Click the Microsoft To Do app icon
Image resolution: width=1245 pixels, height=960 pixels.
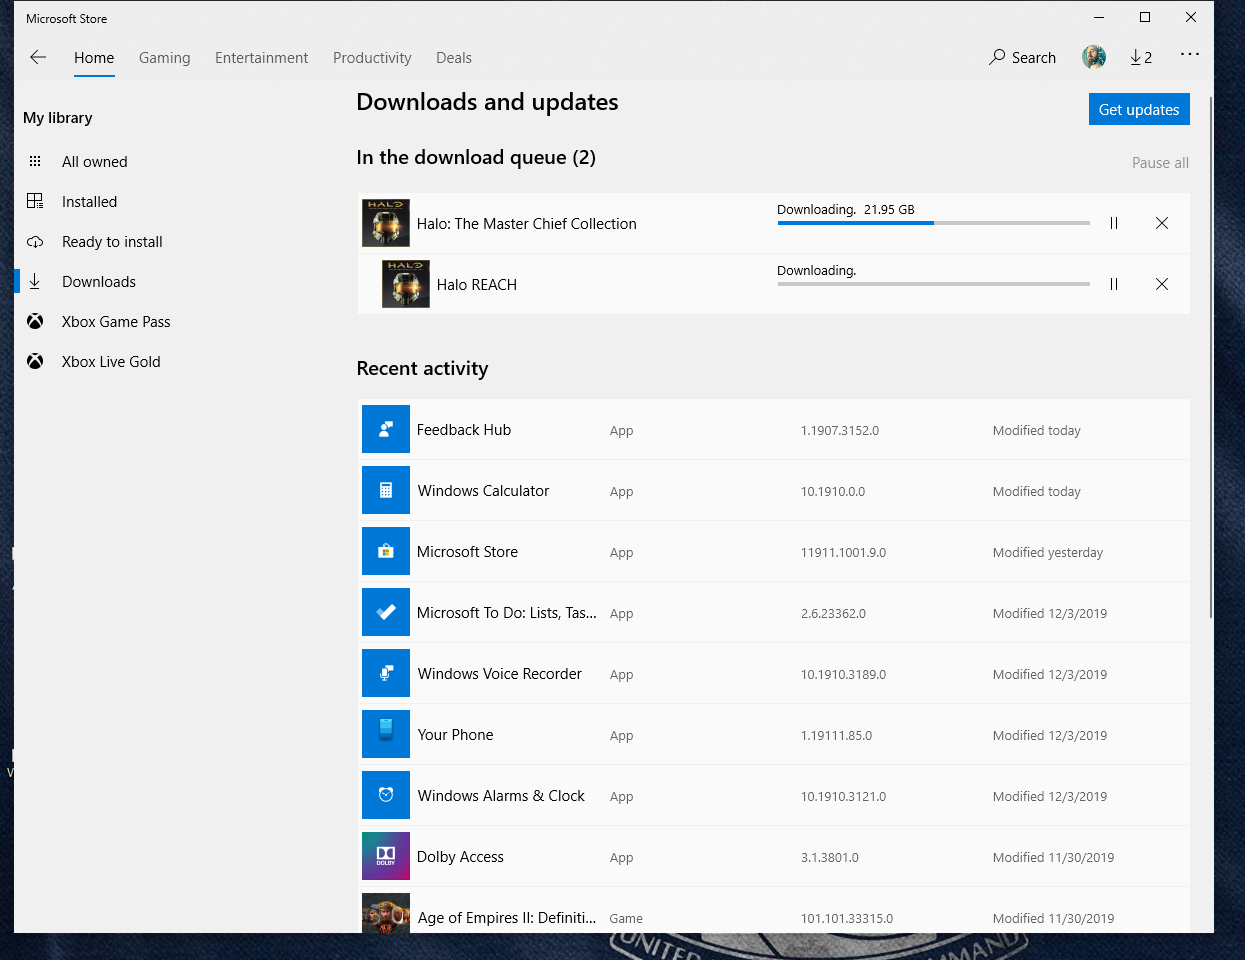point(386,612)
